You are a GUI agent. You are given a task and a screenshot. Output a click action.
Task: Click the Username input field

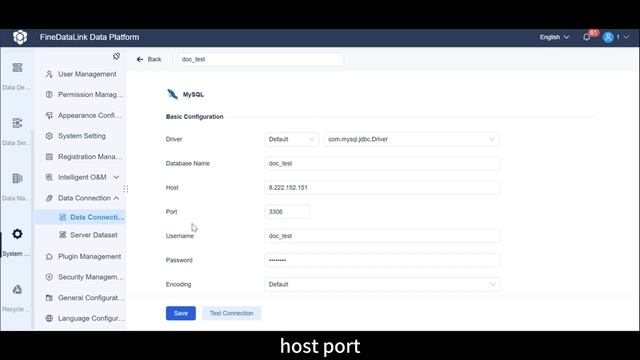coord(382,236)
